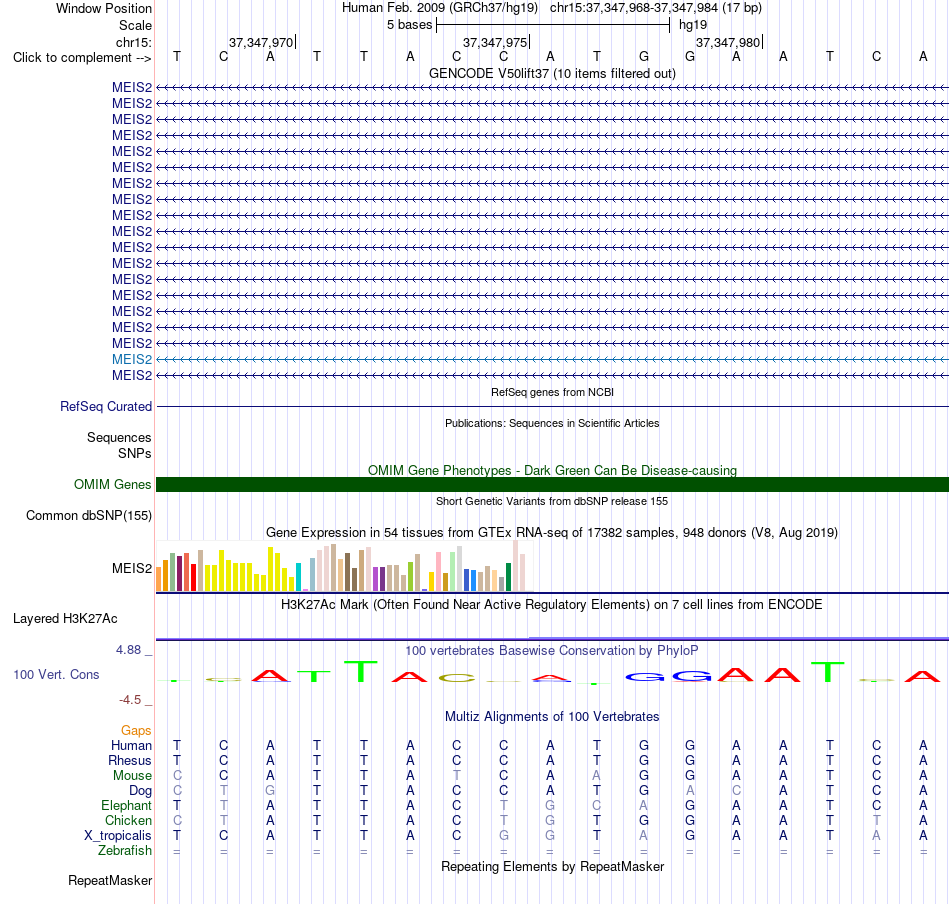Select the Gaps row label

[x=136, y=731]
